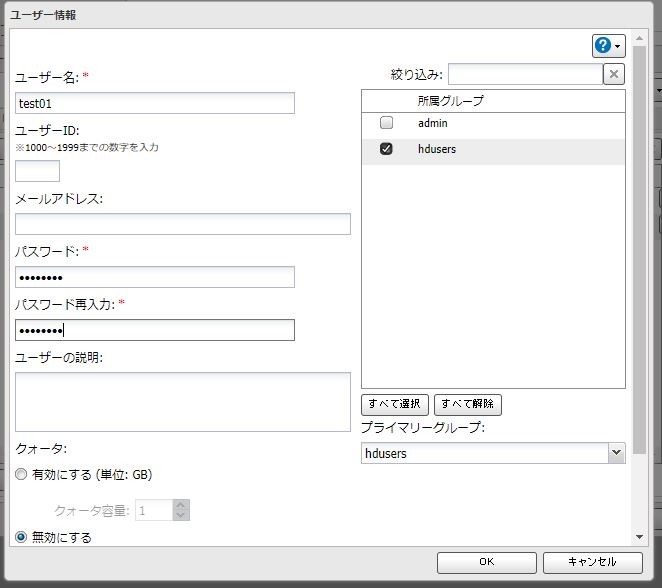Focus the 絞り込み filter input field

point(525,74)
